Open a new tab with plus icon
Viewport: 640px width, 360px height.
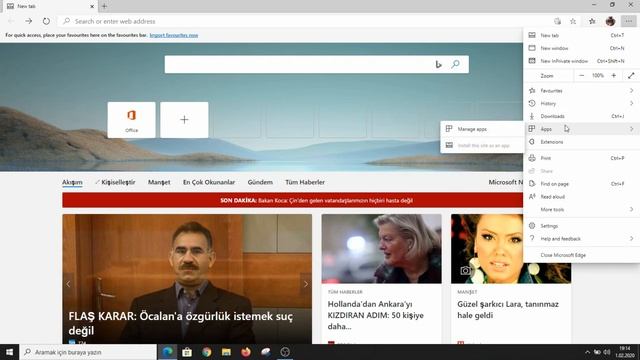[104, 6]
